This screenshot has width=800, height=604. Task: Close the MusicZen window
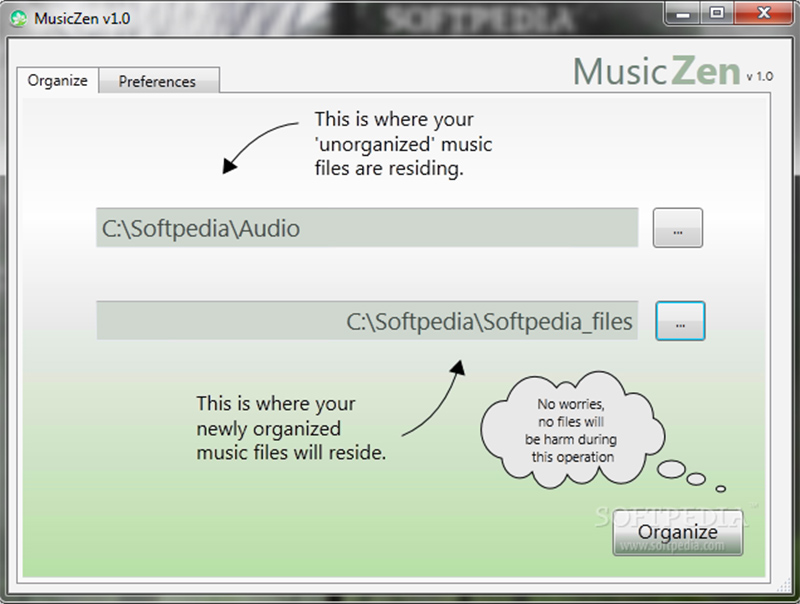click(x=763, y=13)
